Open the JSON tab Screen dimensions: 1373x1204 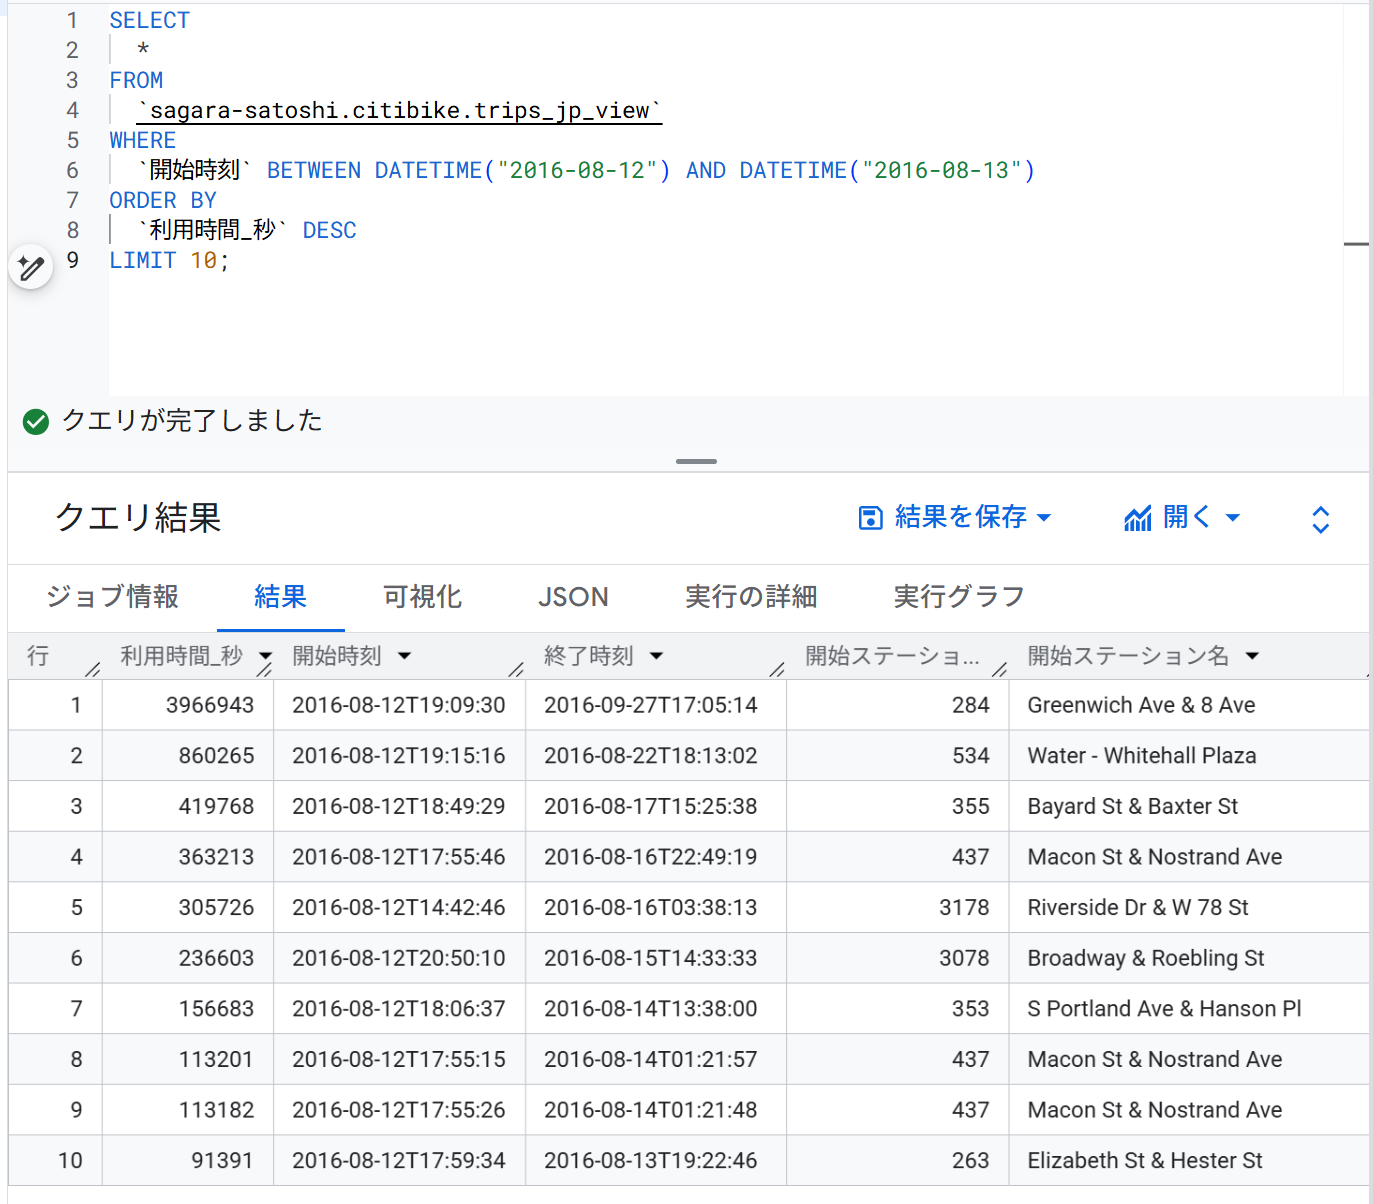pyautogui.click(x=573, y=597)
